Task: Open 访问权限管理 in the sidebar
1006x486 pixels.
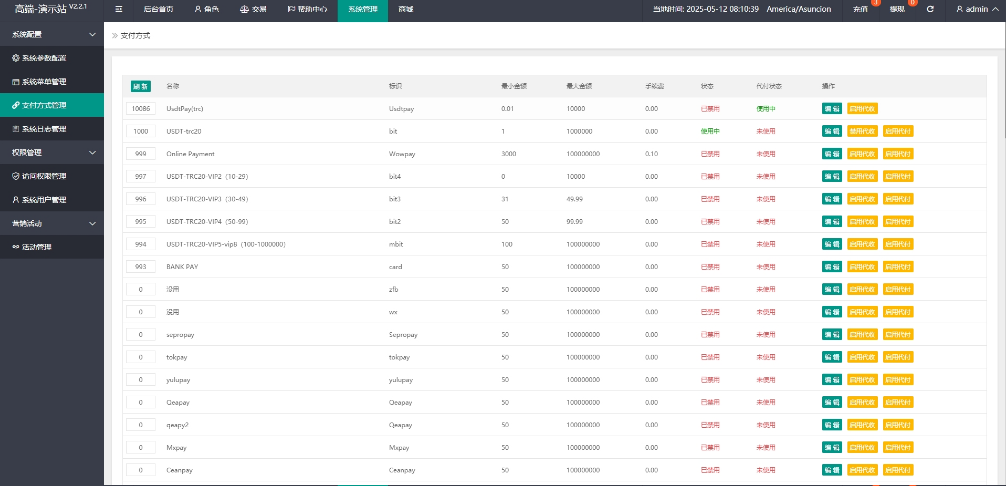Action: [x=52, y=176]
